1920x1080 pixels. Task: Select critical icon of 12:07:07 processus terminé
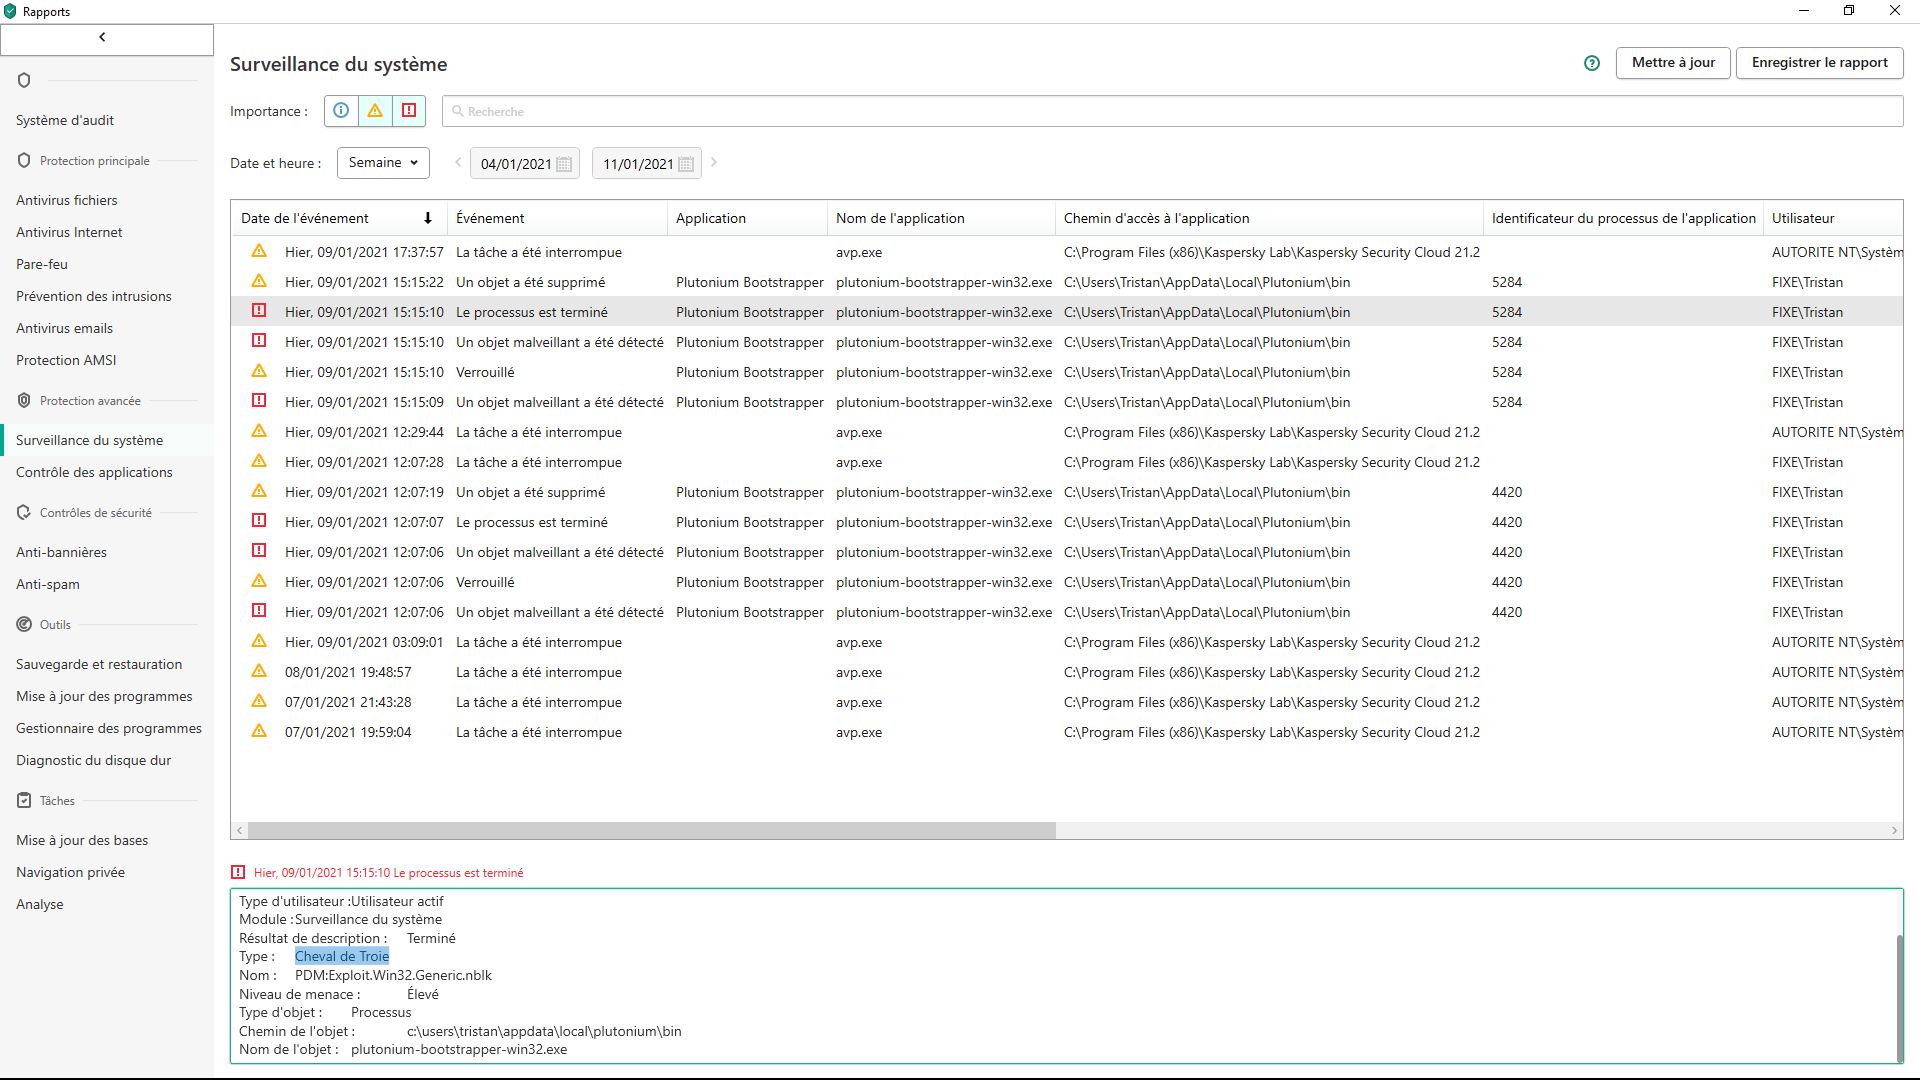(x=259, y=521)
